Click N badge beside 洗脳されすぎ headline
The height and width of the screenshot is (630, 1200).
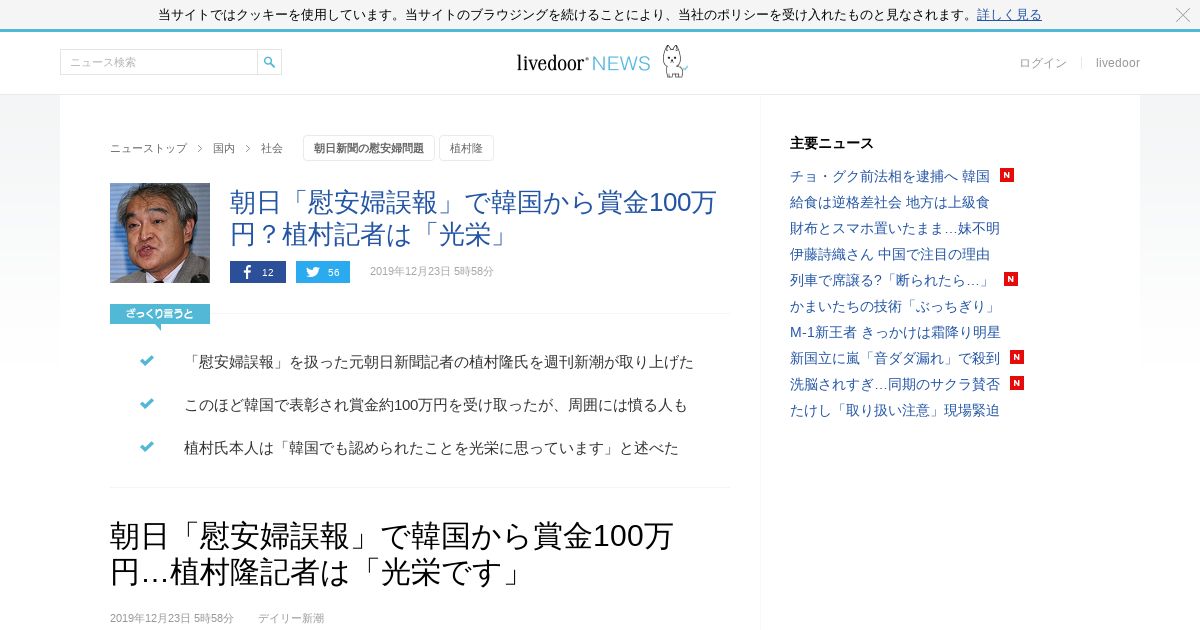coord(1017,383)
